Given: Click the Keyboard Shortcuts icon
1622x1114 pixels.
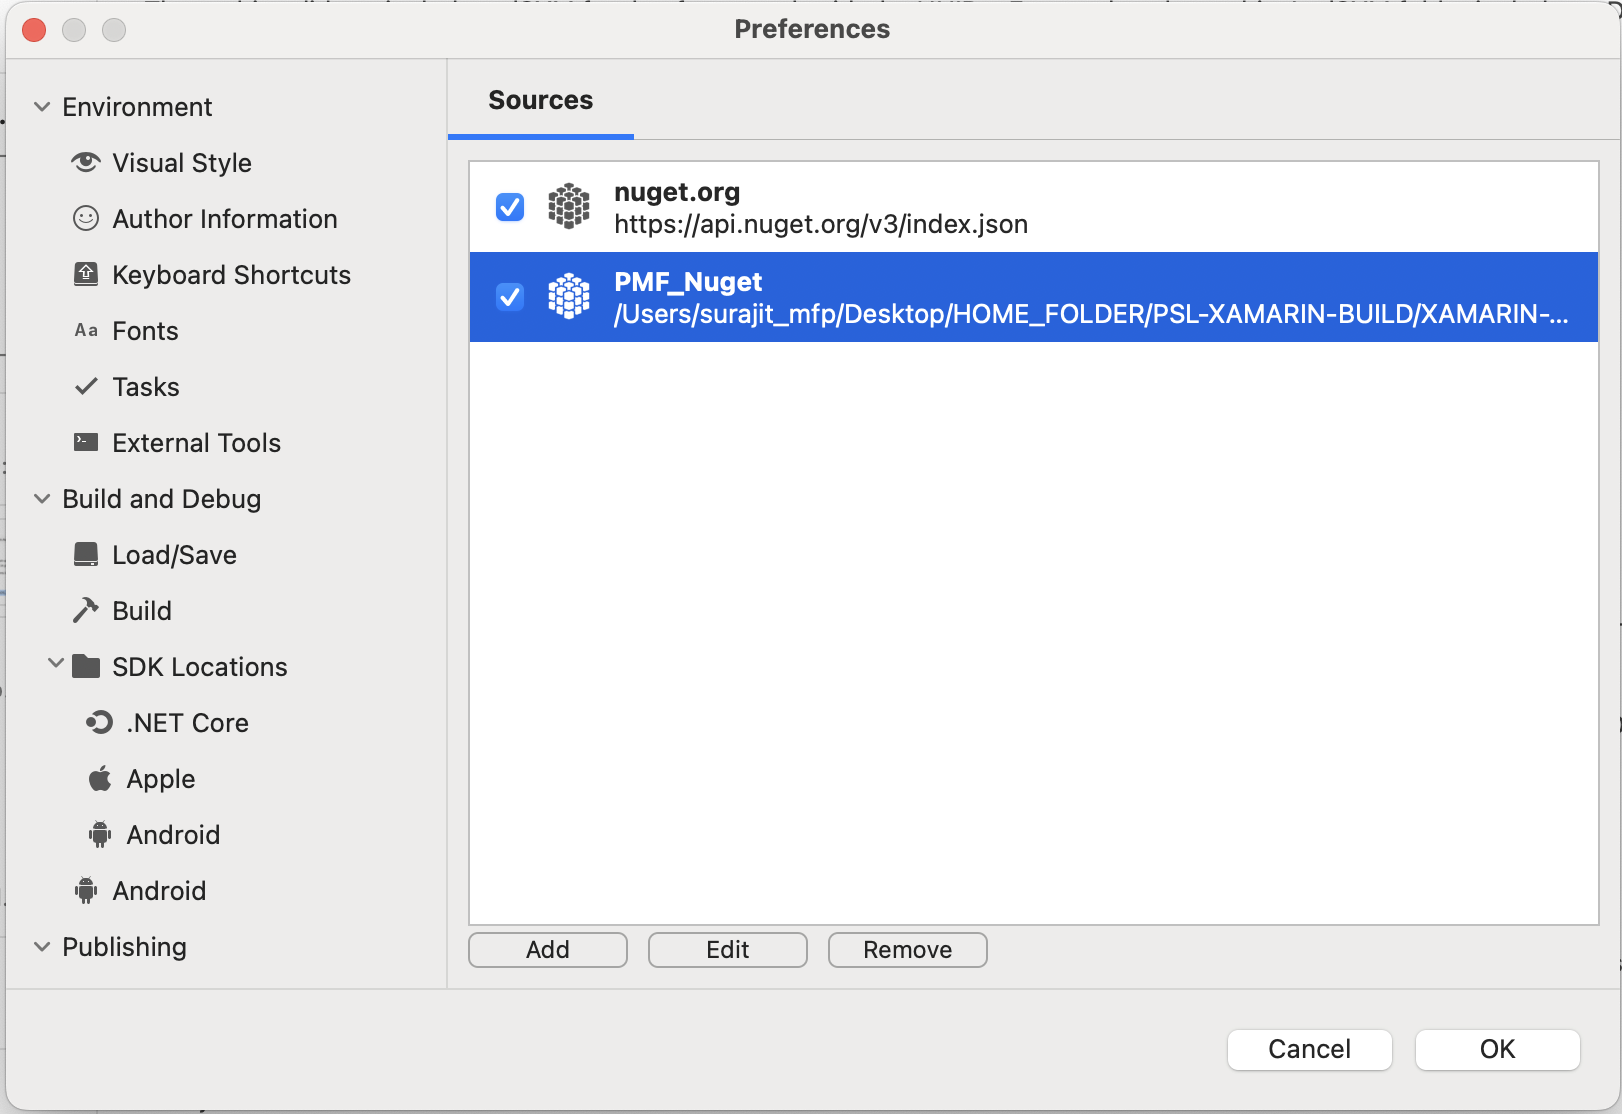Looking at the screenshot, I should [86, 274].
